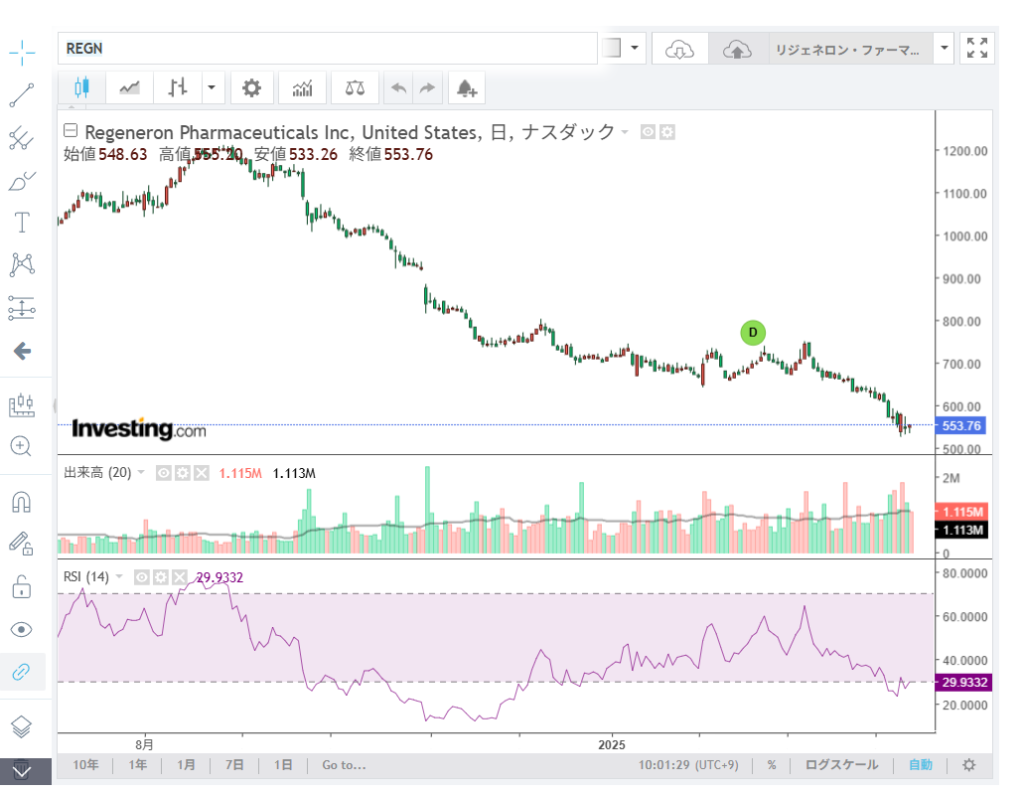Image resolution: width=1024 pixels, height=792 pixels.
Task: Open chart settings gear in top toolbar
Action: pyautogui.click(x=251, y=87)
